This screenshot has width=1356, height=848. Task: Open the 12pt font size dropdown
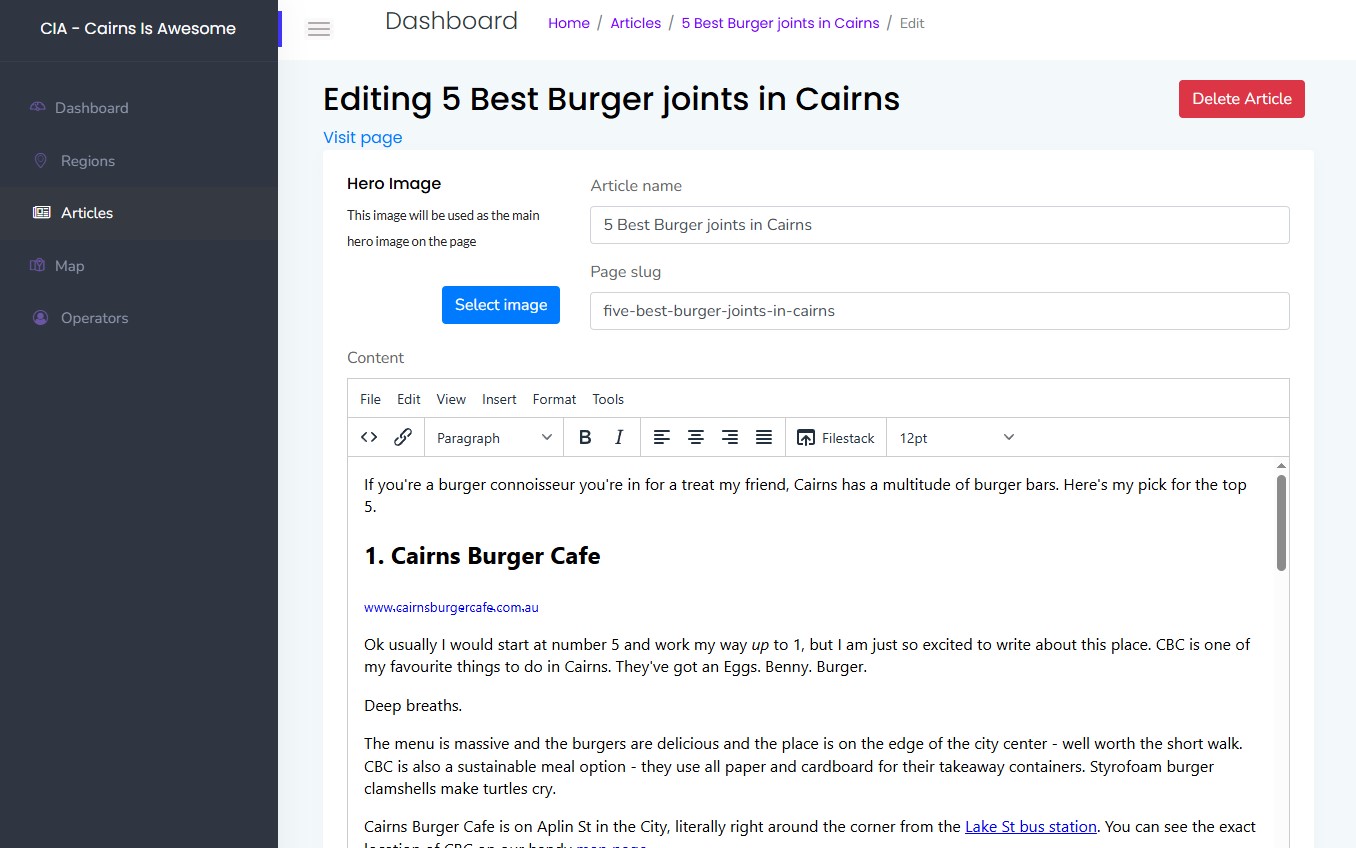(956, 438)
